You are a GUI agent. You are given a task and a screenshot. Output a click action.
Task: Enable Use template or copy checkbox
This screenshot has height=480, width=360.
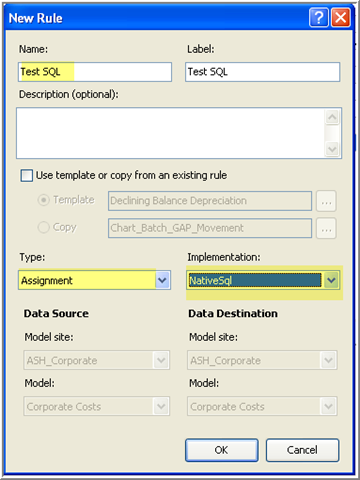click(27, 175)
